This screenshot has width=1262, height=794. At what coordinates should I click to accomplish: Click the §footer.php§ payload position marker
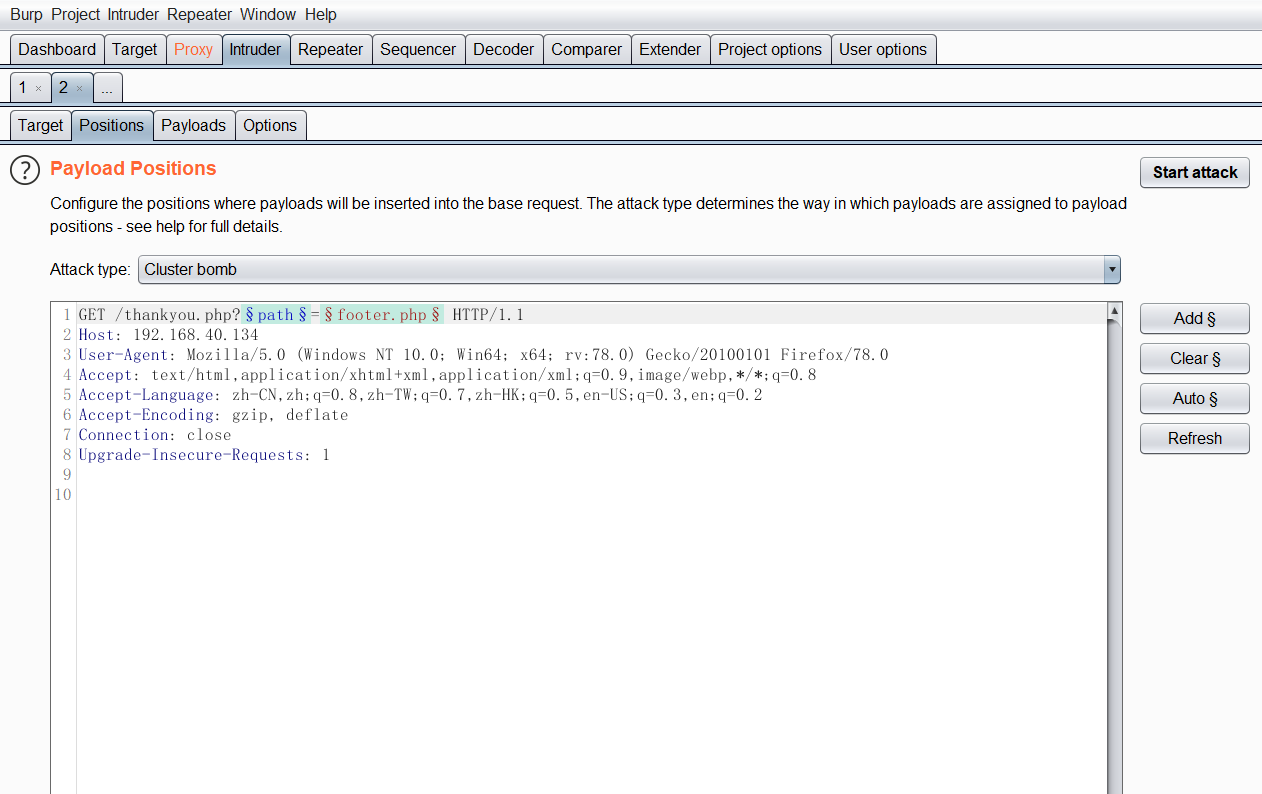(x=382, y=315)
